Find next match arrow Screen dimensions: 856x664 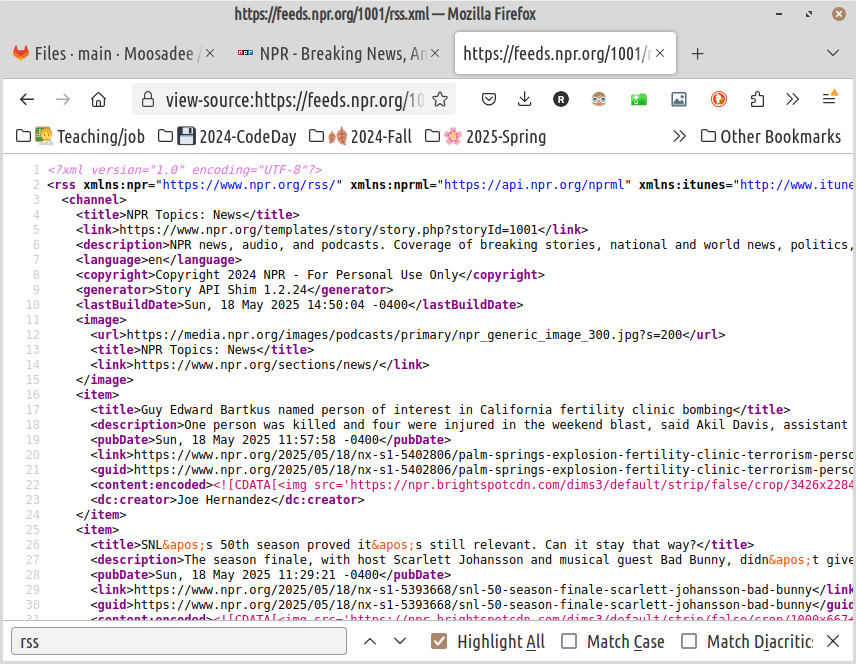400,642
